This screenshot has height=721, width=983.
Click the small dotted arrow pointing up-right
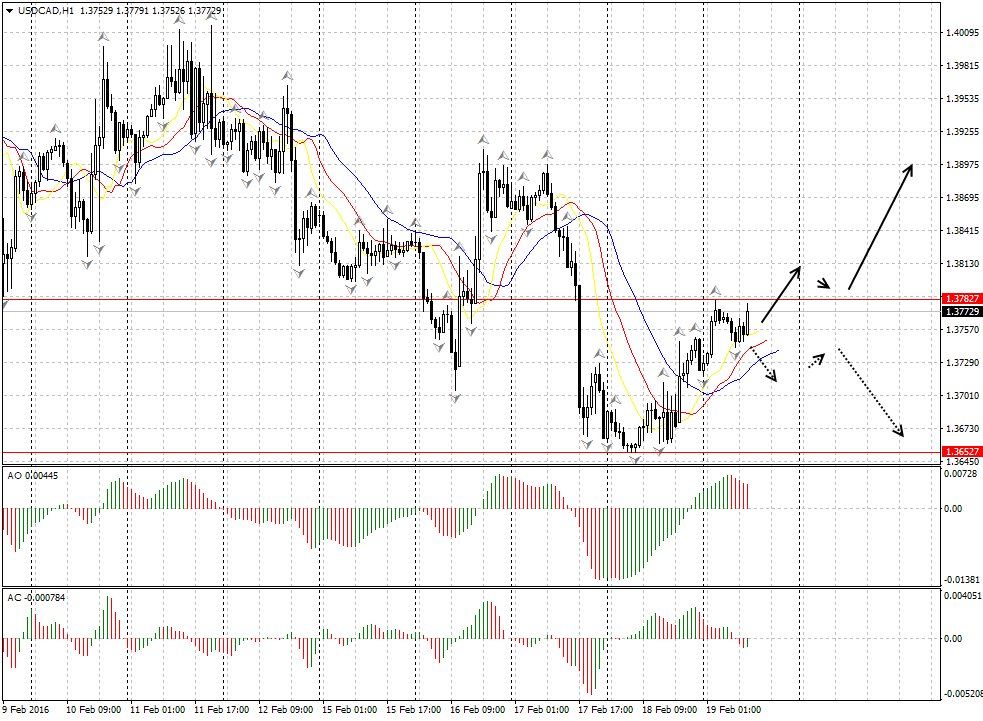pos(818,358)
